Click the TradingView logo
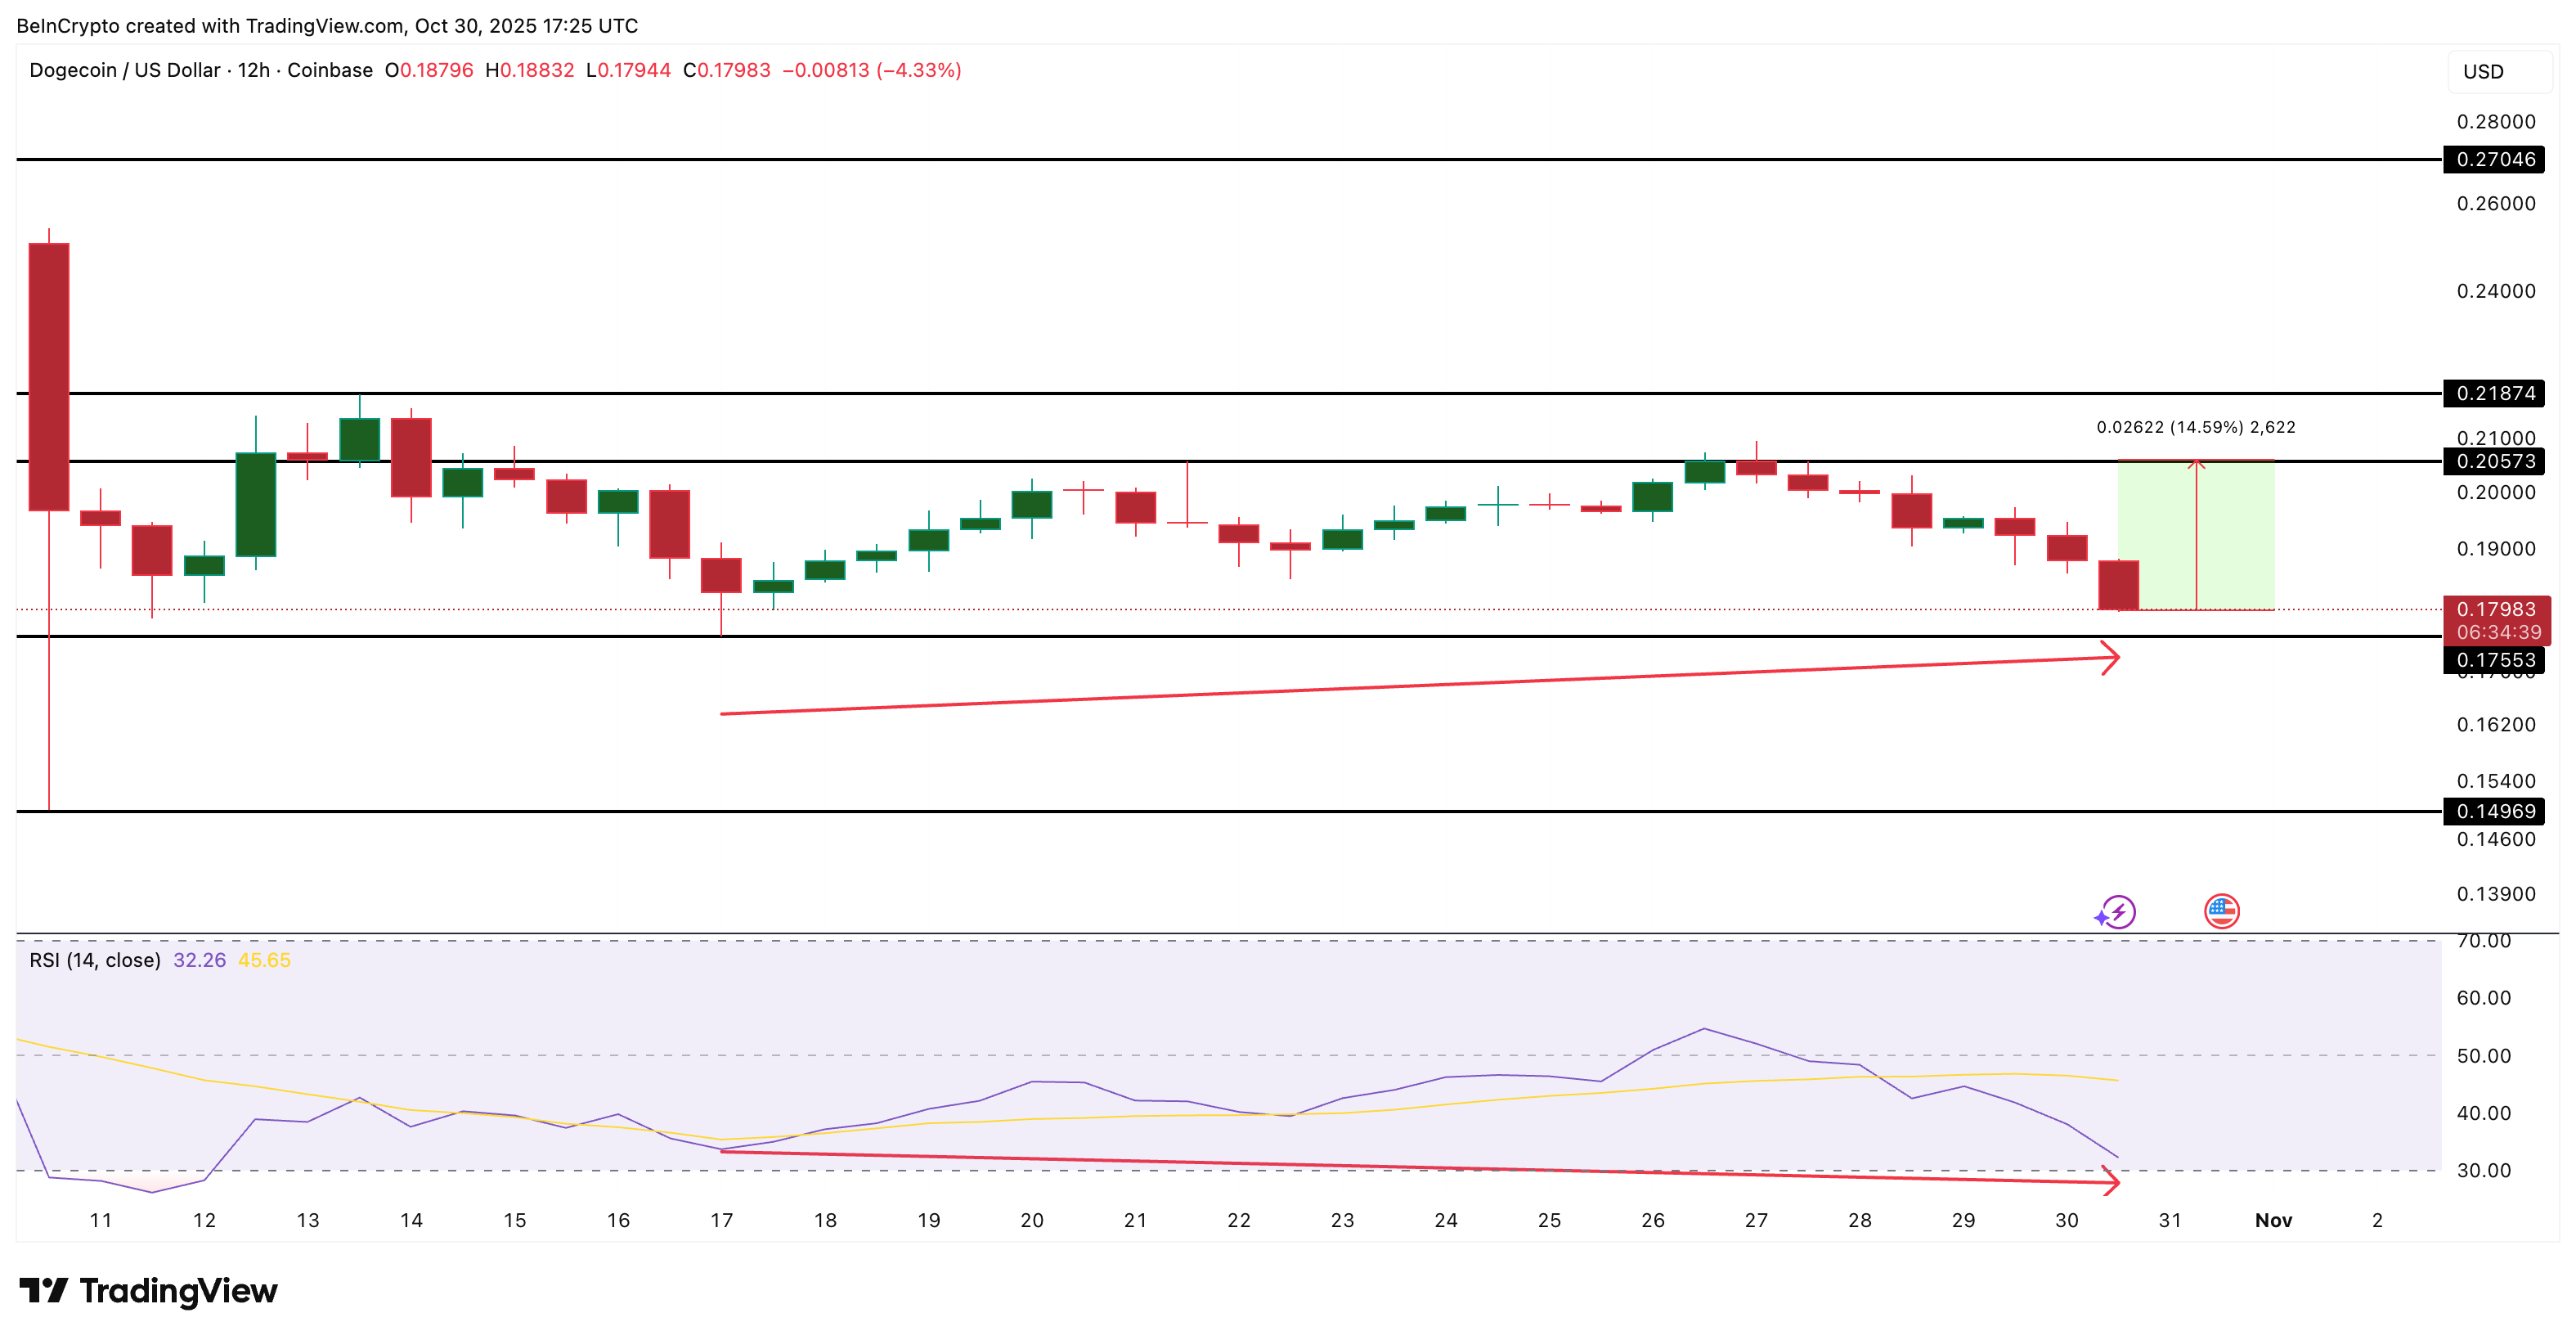This screenshot has width=2576, height=1340. (x=147, y=1291)
